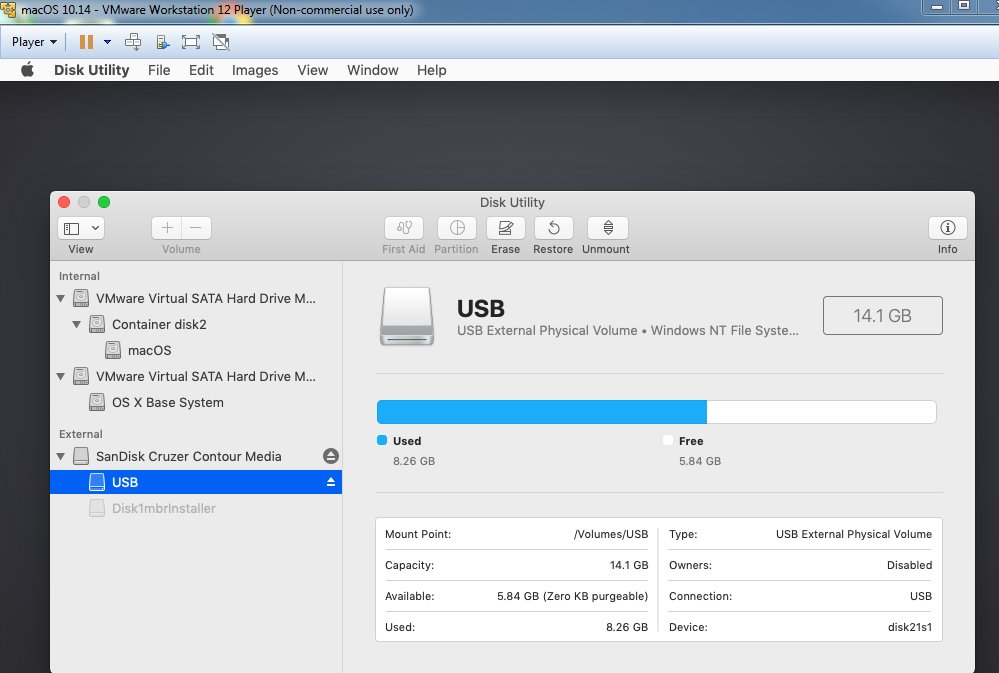Click the blue Used color swatch
The image size is (999, 673).
[x=382, y=440]
